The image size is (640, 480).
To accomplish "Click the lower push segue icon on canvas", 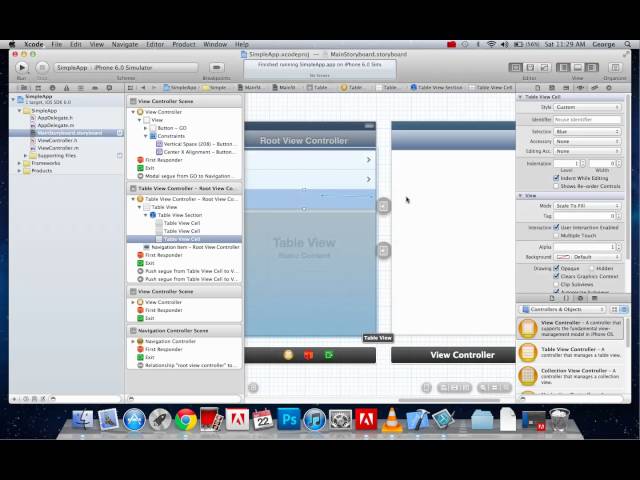I will pos(383,250).
